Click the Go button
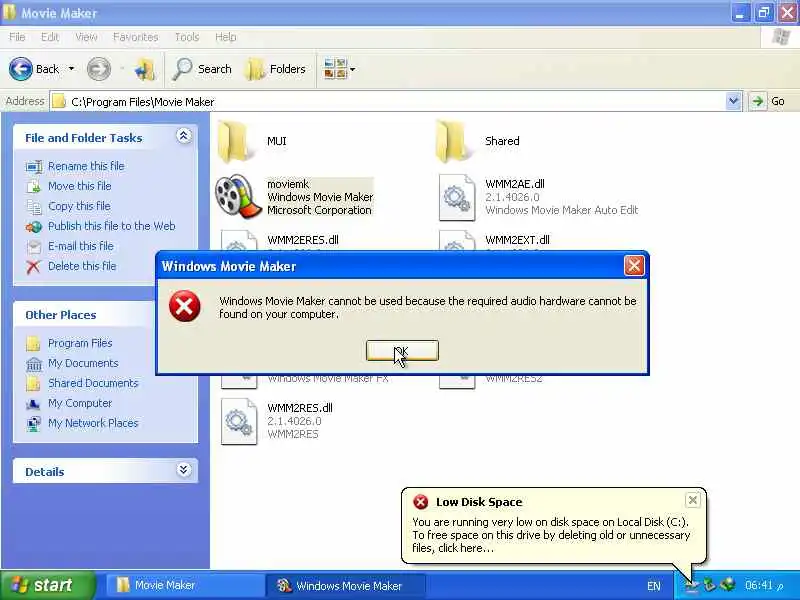800x600 pixels. tap(768, 101)
